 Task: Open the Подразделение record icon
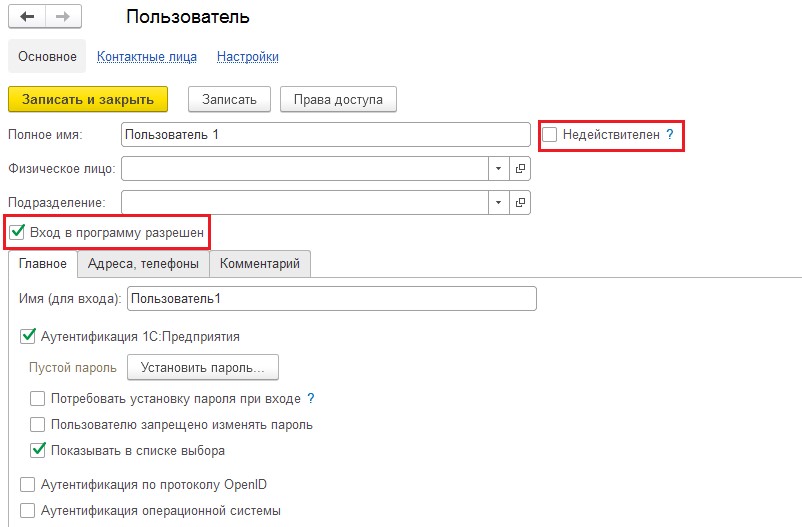(520, 203)
